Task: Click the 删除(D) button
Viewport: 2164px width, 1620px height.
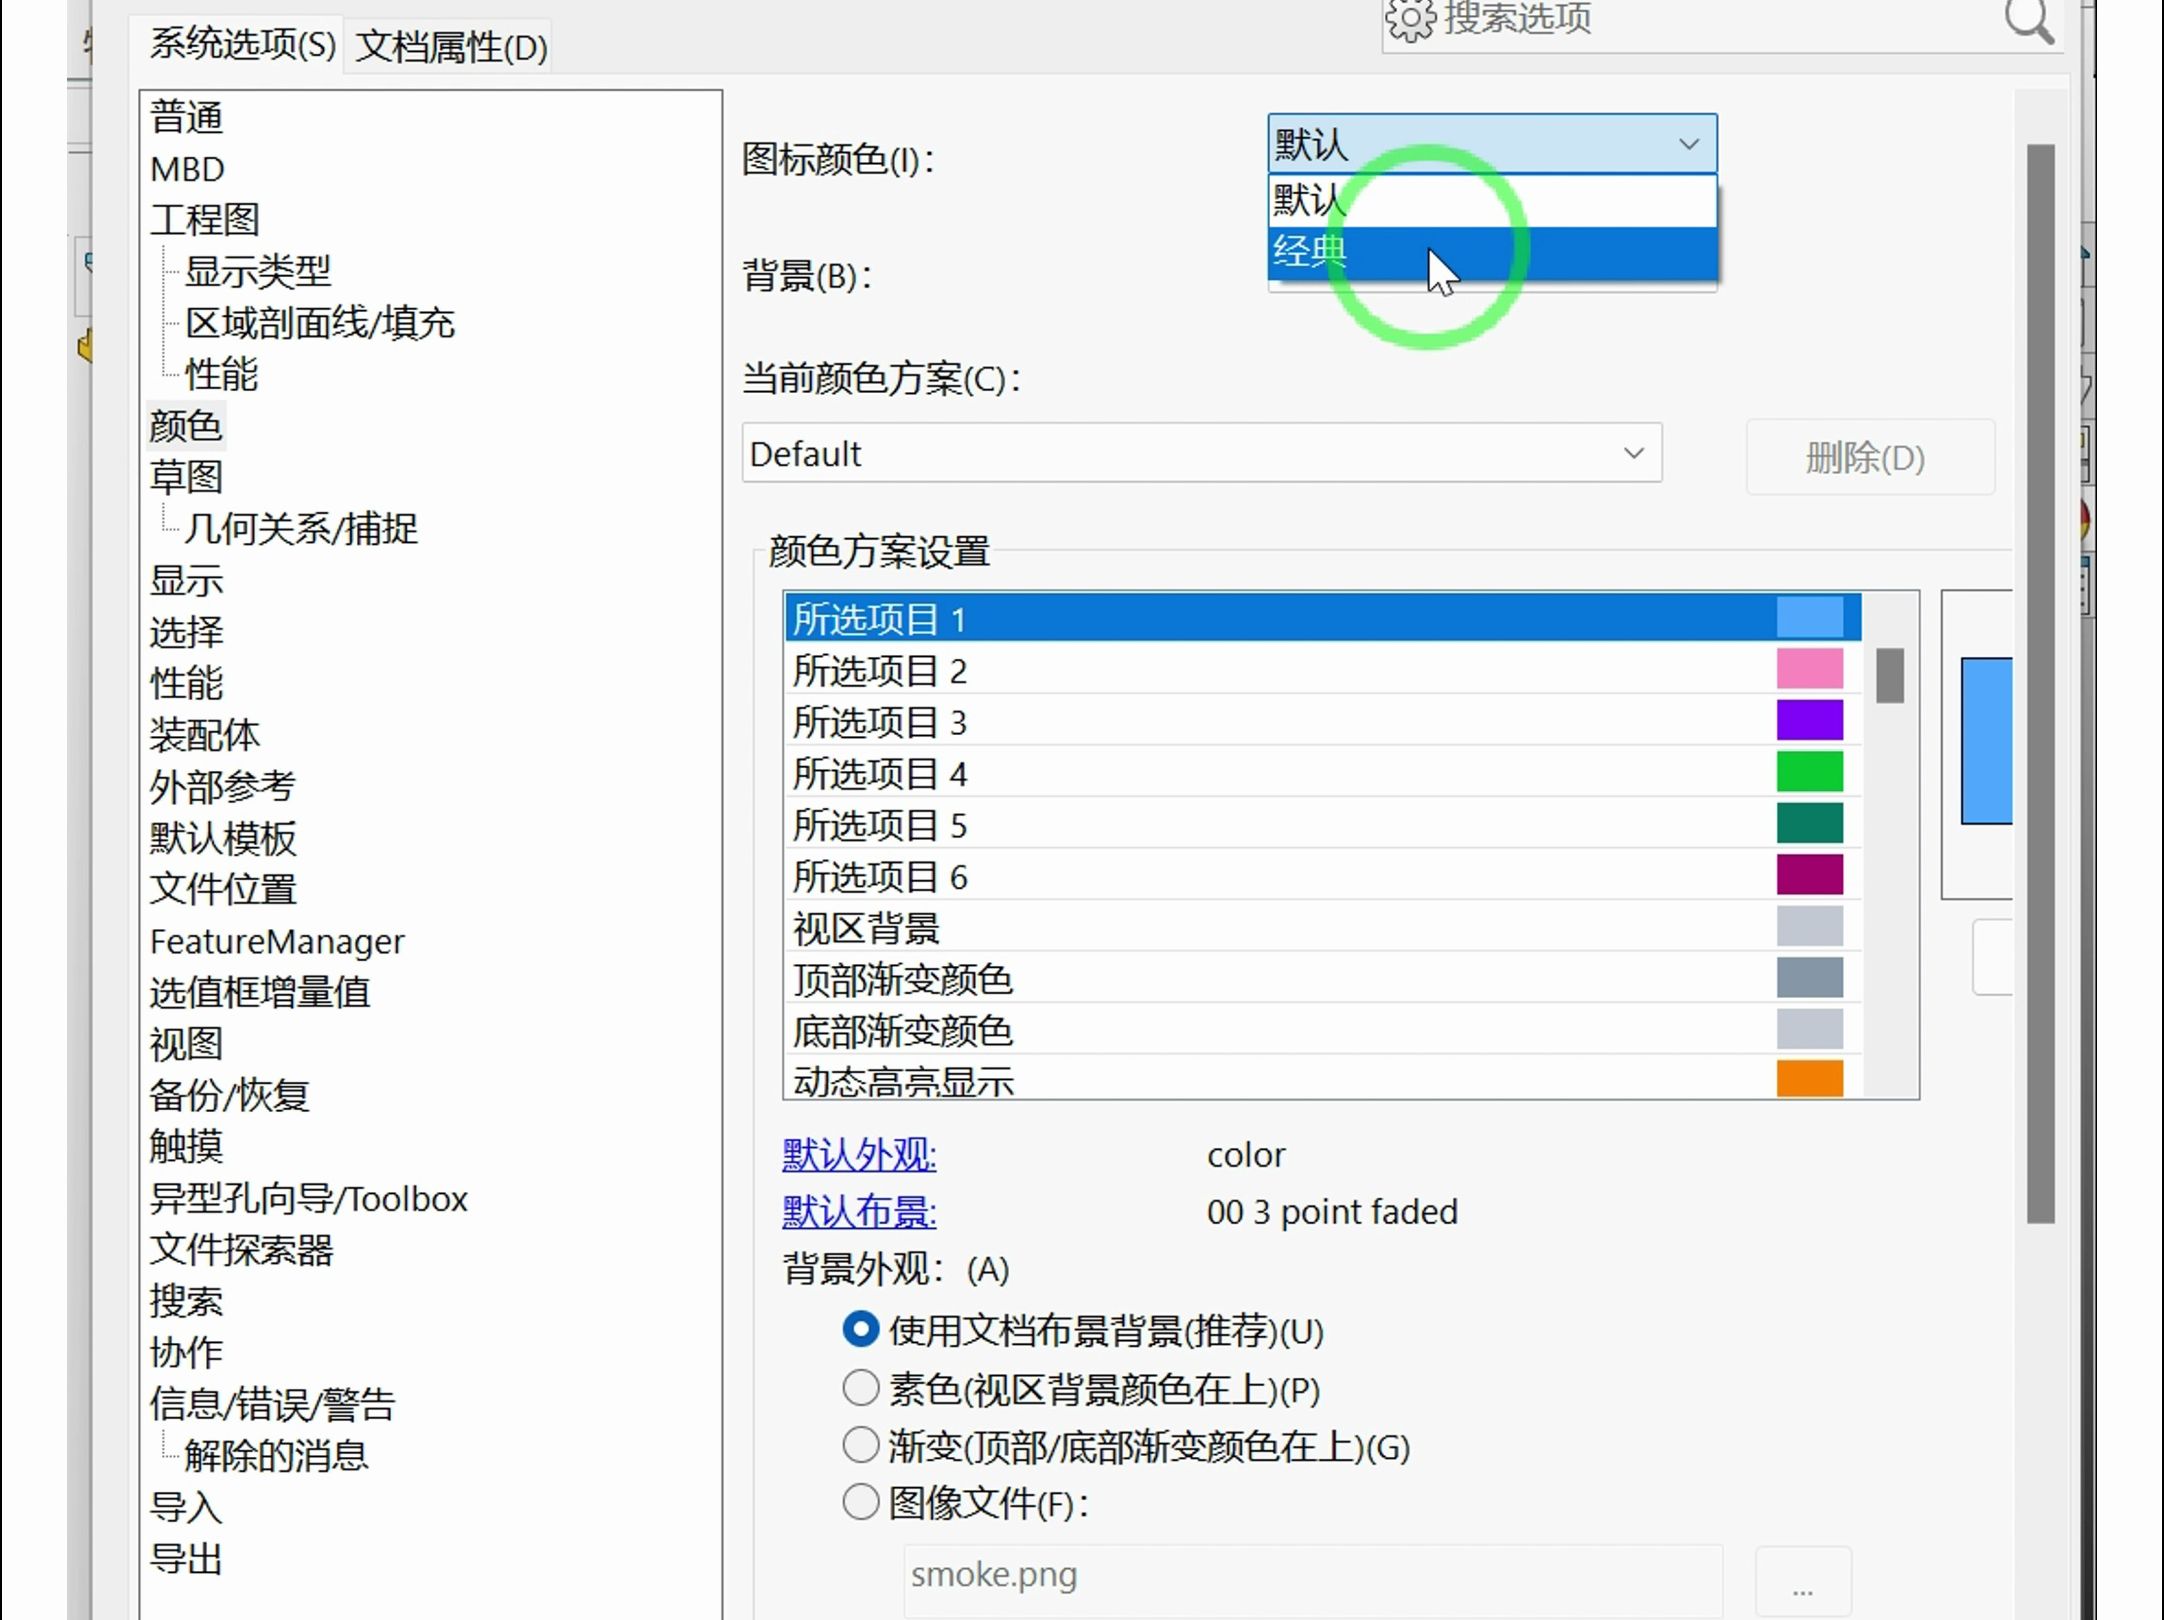Action: 1869,458
